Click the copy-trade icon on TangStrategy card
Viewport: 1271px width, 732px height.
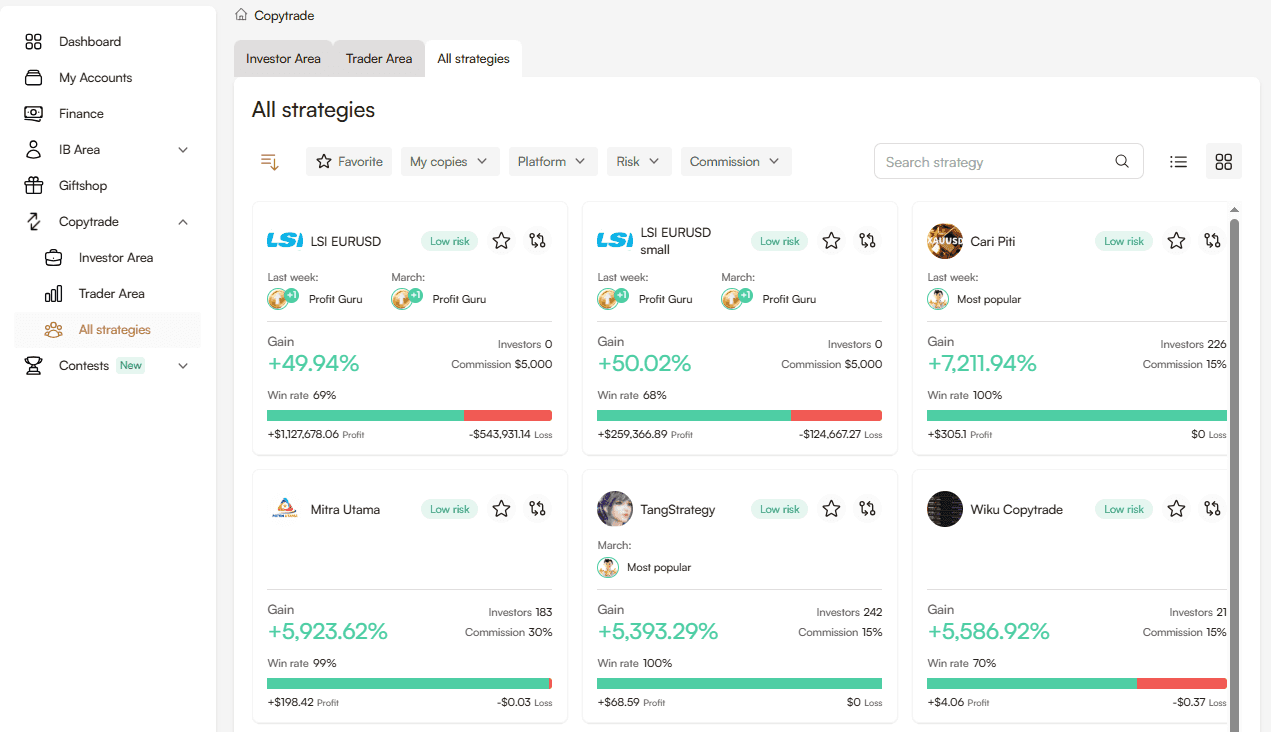click(x=867, y=509)
